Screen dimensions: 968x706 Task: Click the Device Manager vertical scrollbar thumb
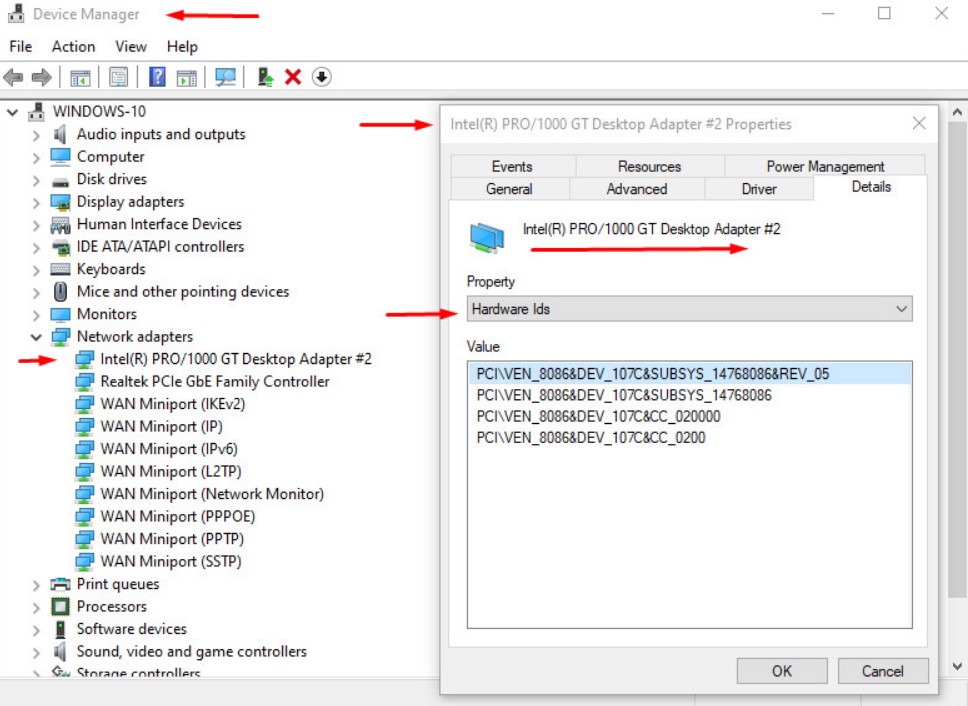pos(958,360)
